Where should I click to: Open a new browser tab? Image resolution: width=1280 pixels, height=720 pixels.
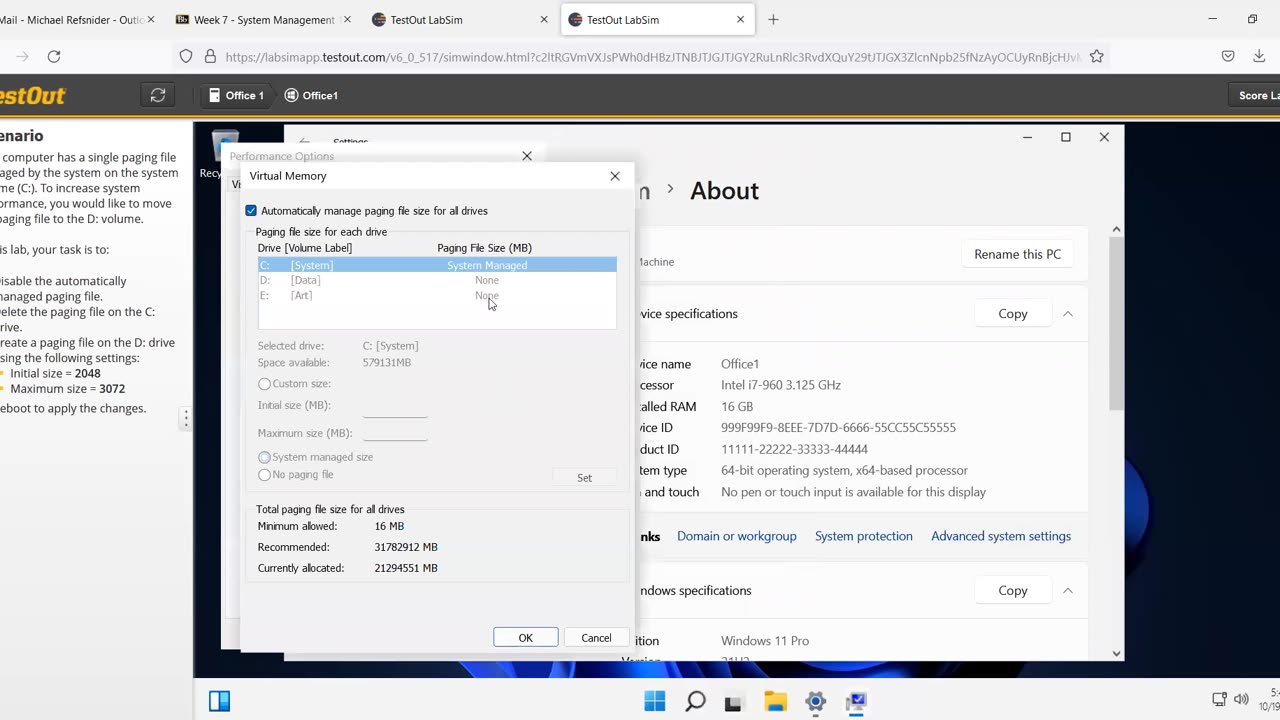773,19
